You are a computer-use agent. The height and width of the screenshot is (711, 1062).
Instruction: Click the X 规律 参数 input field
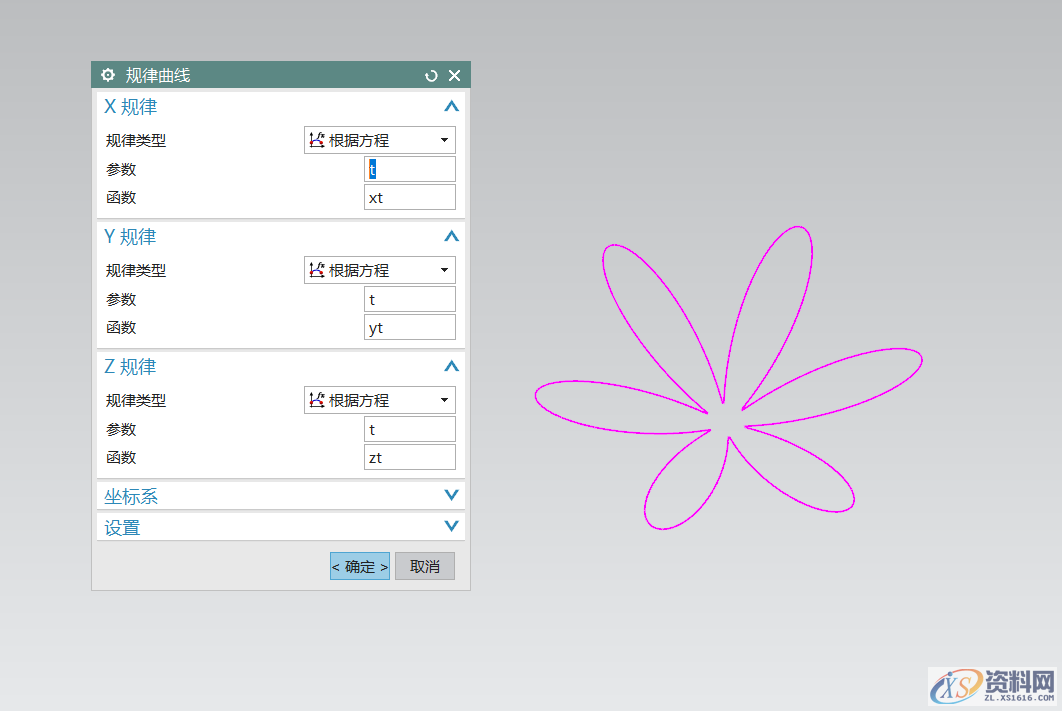pos(410,169)
